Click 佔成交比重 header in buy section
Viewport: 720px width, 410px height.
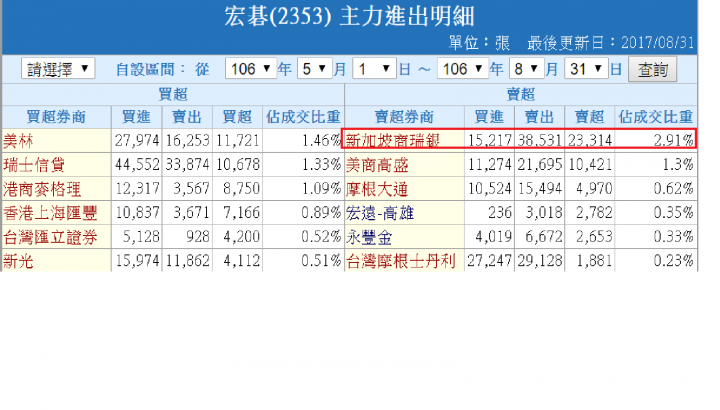click(x=303, y=117)
